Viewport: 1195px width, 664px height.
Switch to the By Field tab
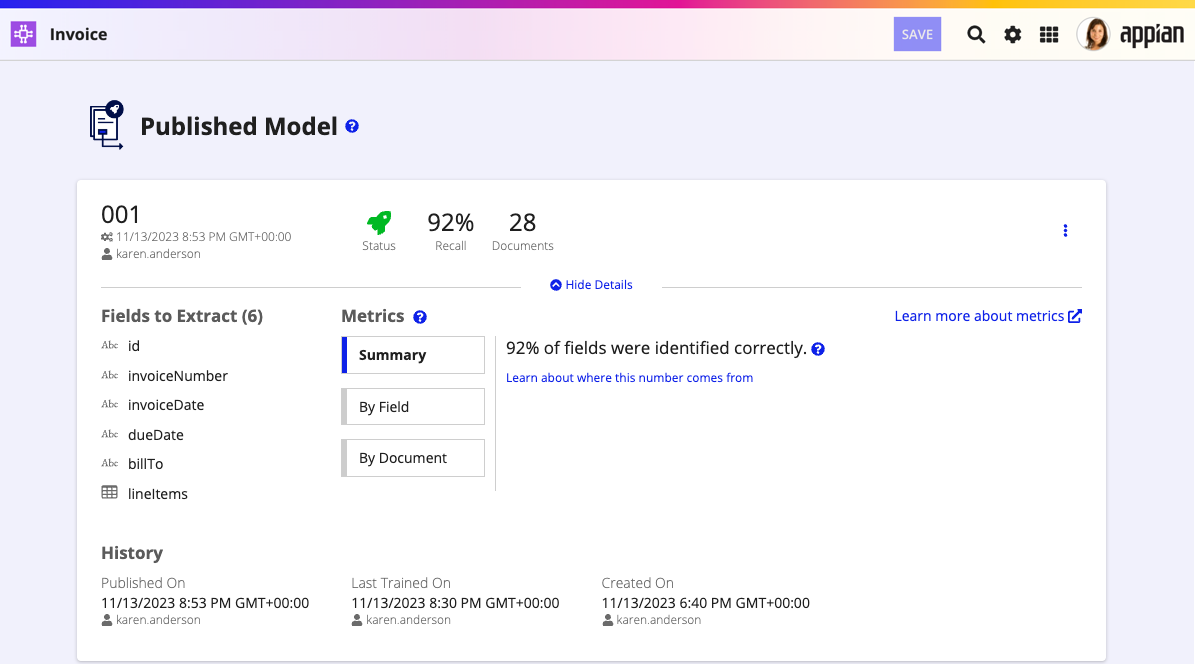pos(413,406)
